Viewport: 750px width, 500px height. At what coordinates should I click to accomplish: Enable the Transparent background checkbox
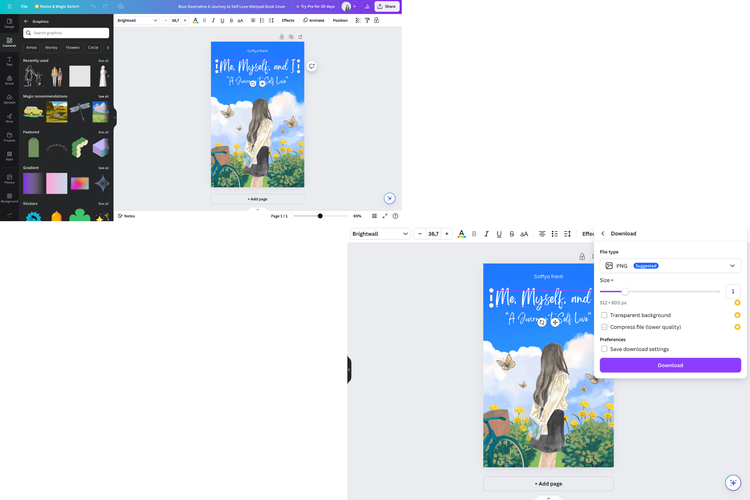tap(604, 315)
